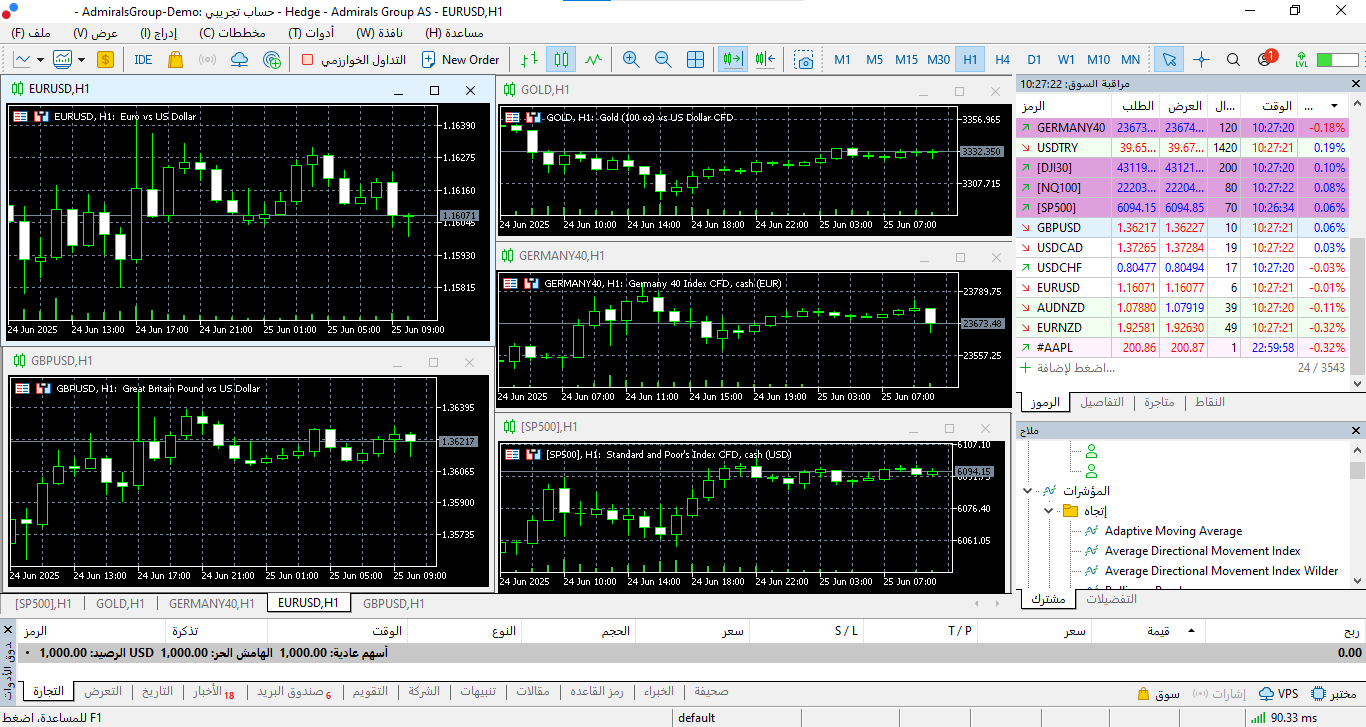Click the Navigator scrollbar down arrow

click(x=1357, y=582)
